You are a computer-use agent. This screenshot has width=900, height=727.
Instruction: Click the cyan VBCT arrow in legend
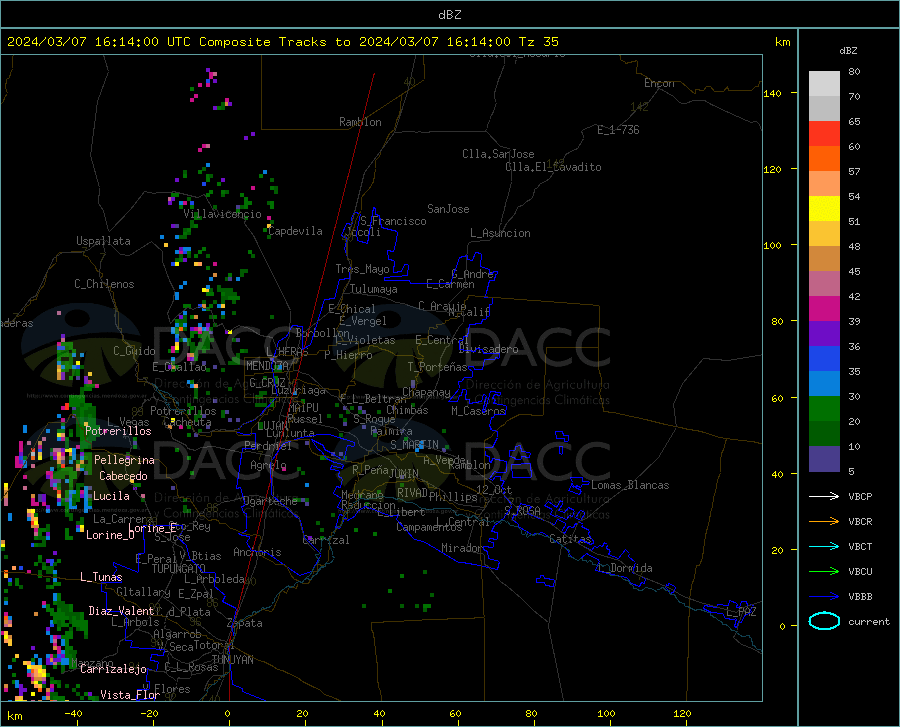pyautogui.click(x=824, y=546)
